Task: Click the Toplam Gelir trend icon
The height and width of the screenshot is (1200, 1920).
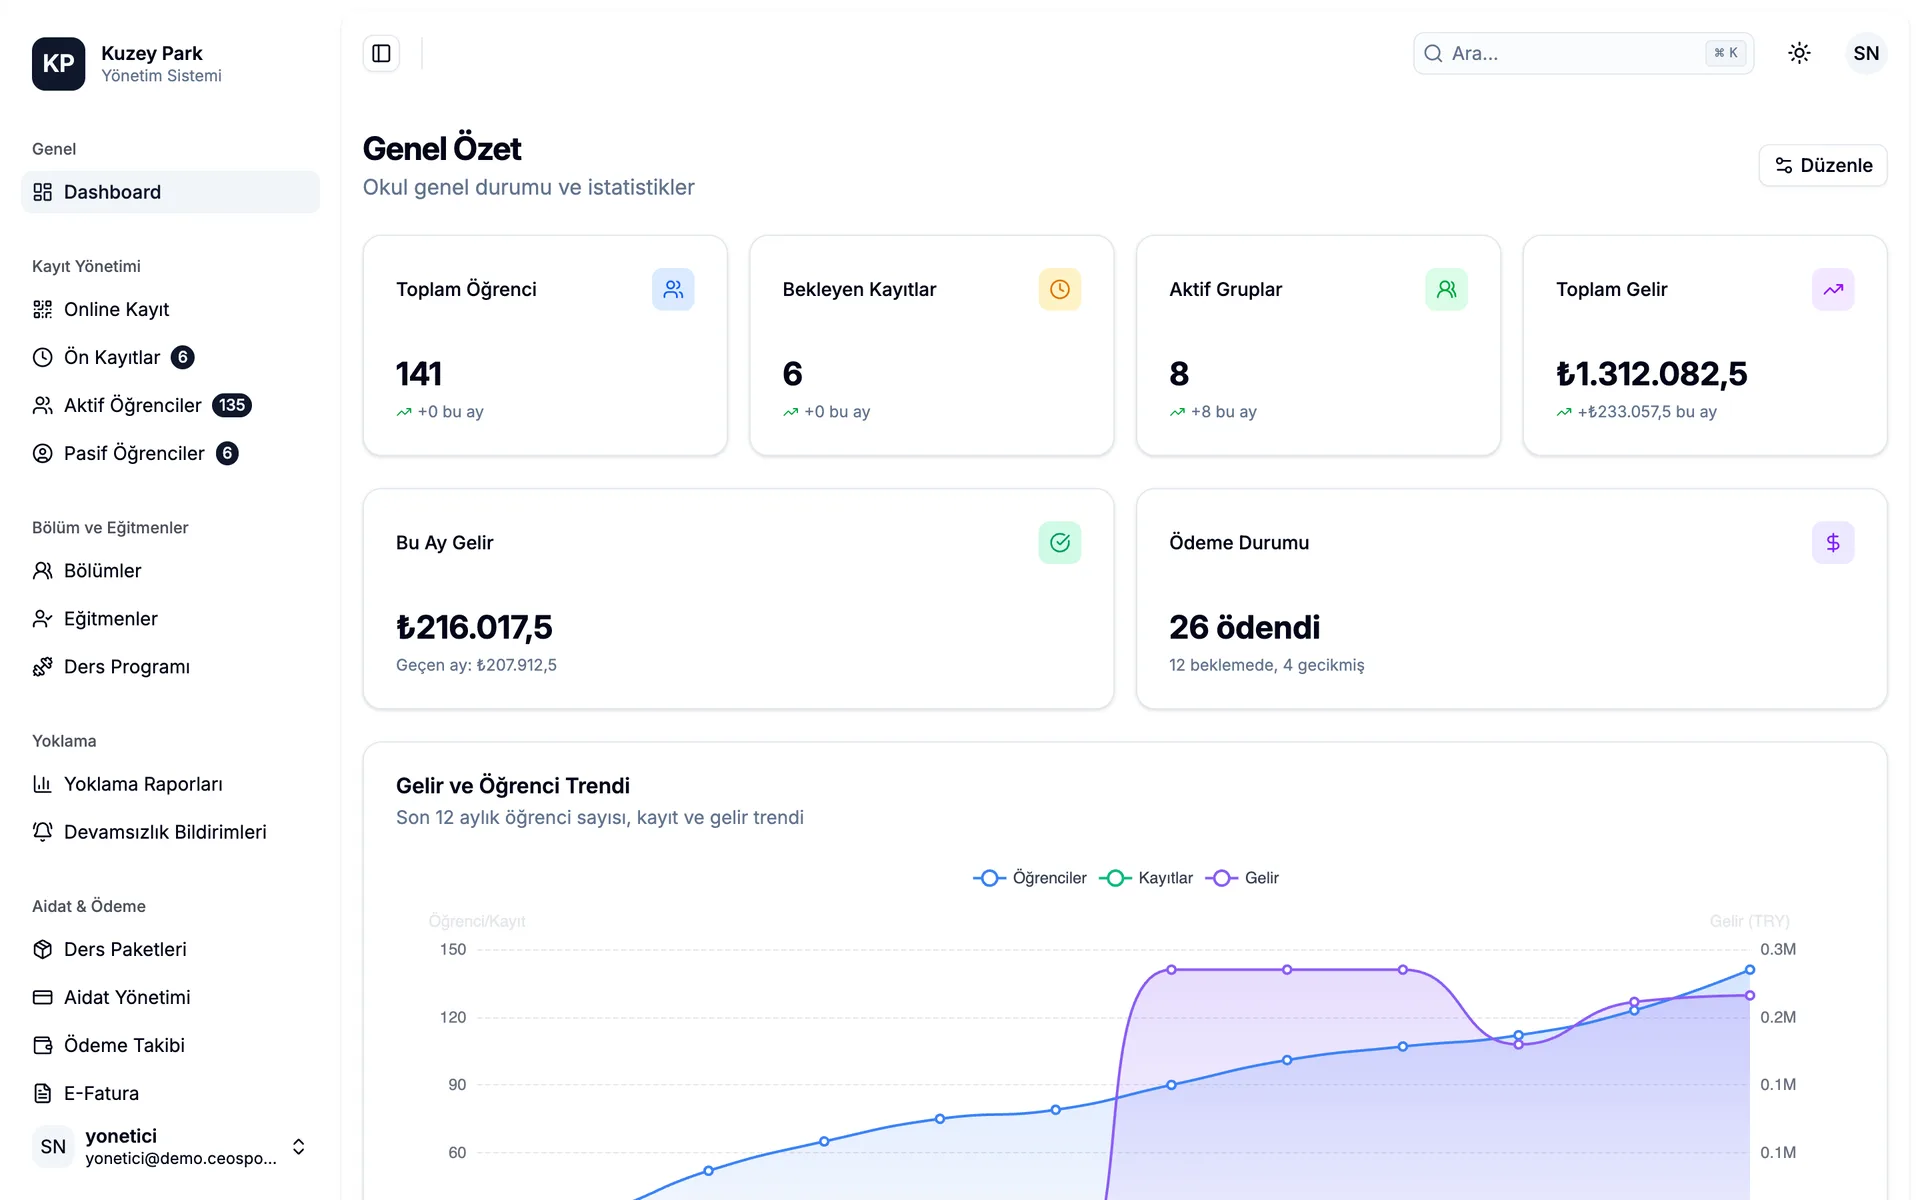Action: [x=1833, y=289]
